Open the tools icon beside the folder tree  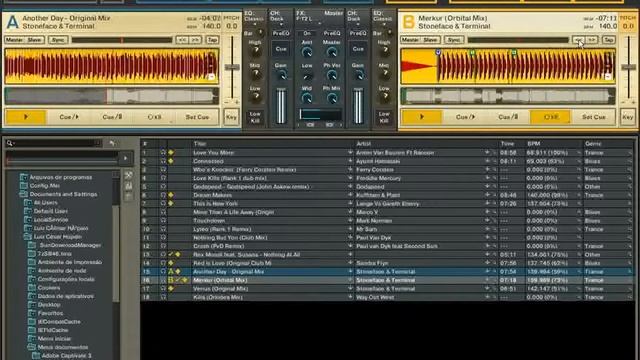pos(129,176)
